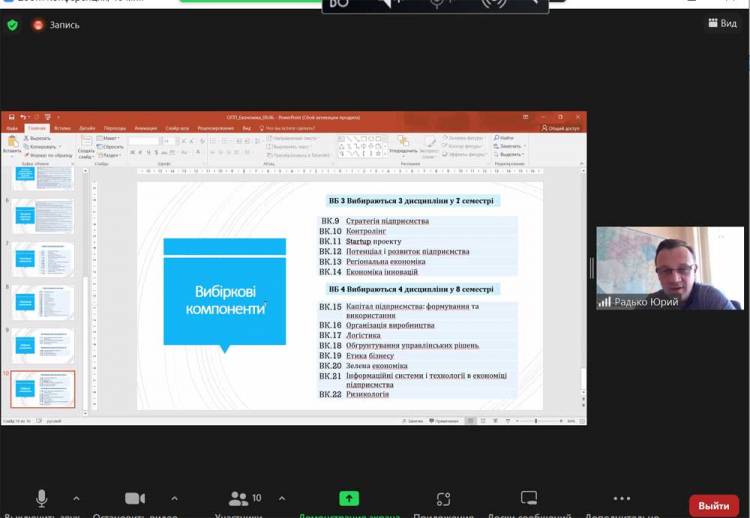Stop video using the camera icon
The height and width of the screenshot is (518, 750).
pos(135,498)
